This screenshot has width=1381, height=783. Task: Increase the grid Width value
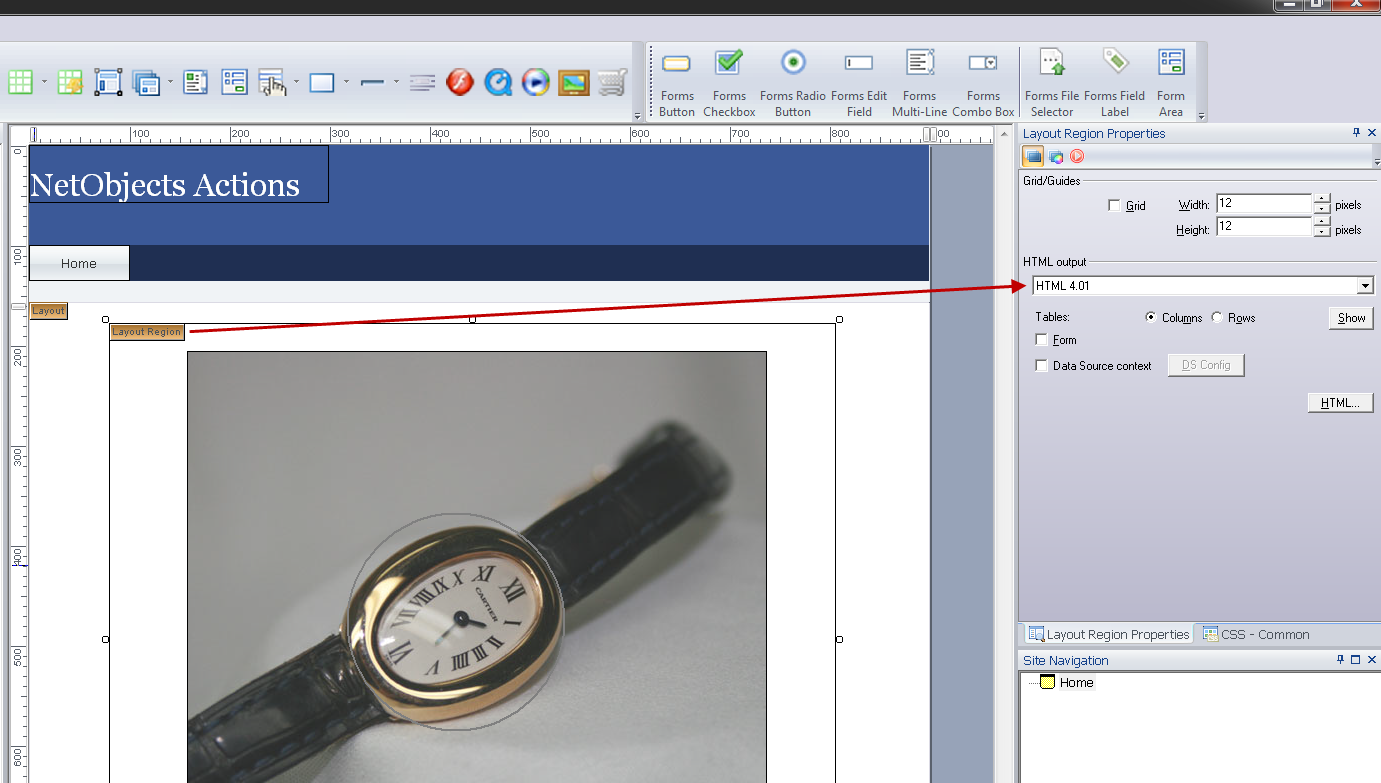pyautogui.click(x=1322, y=199)
